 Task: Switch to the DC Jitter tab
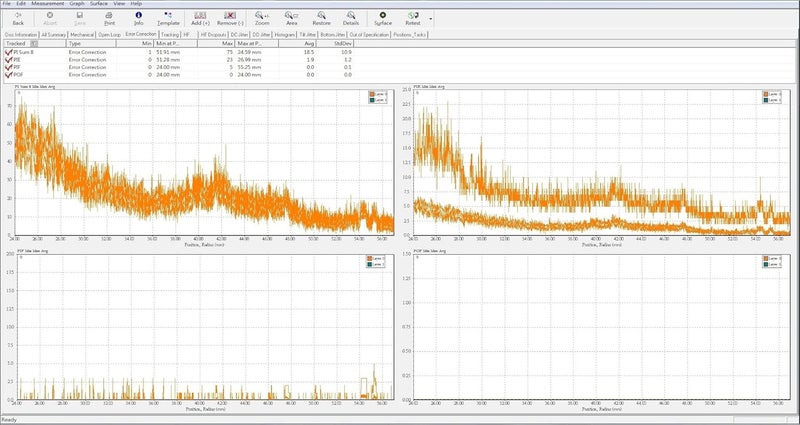click(241, 34)
